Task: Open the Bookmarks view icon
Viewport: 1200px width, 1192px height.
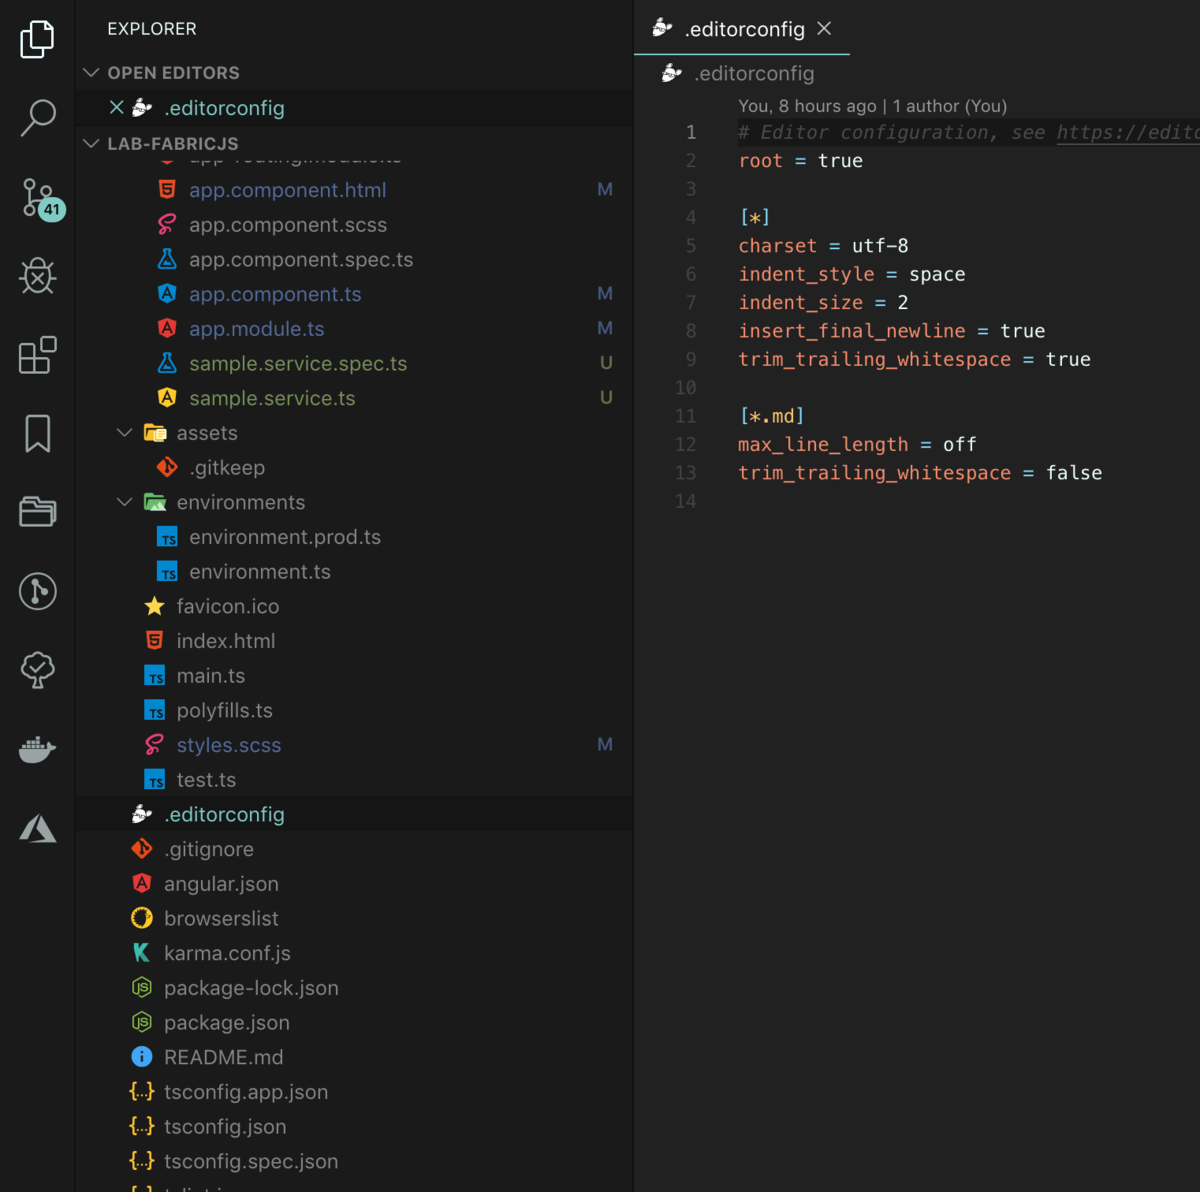Action: click(x=38, y=434)
